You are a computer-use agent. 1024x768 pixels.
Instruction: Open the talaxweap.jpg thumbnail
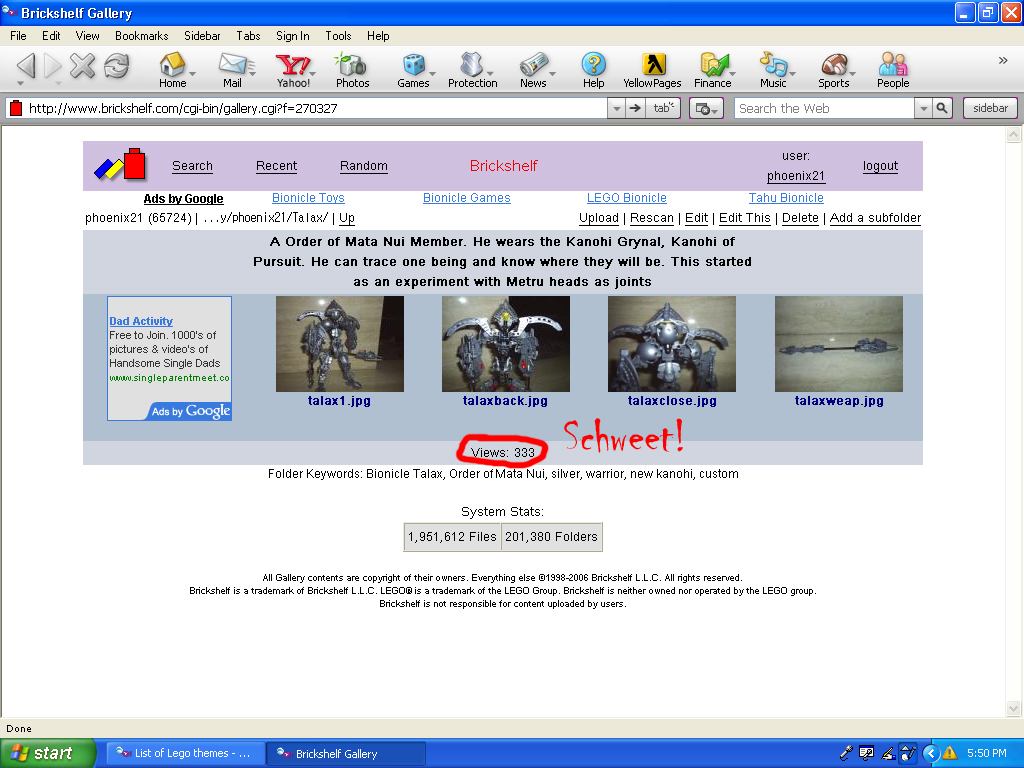839,344
